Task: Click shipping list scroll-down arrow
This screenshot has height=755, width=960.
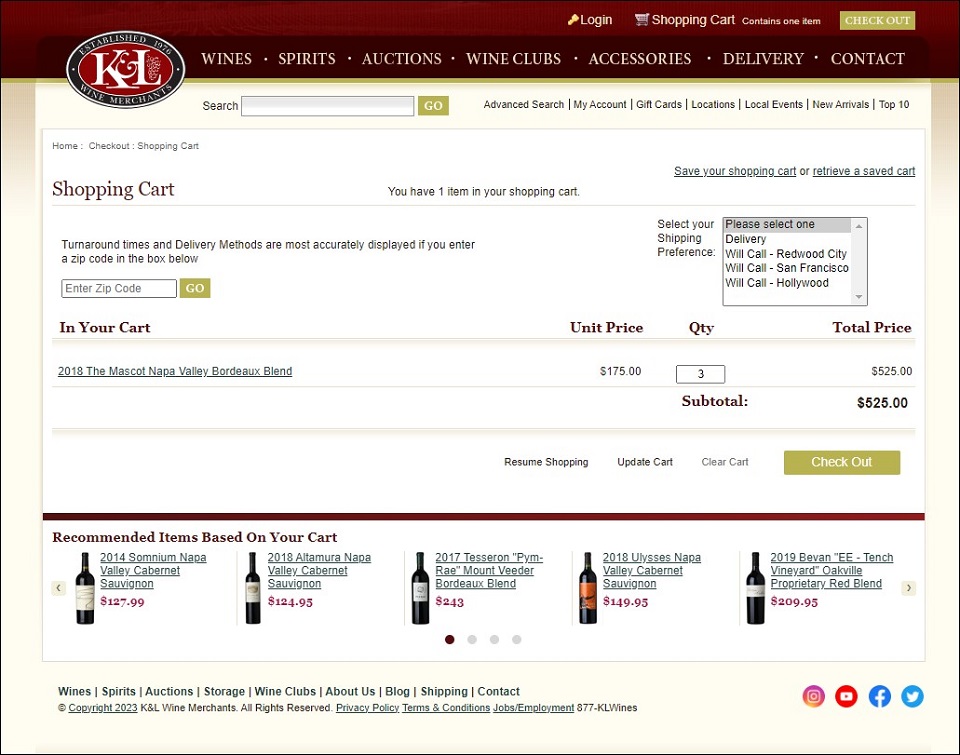Action: 859,297
